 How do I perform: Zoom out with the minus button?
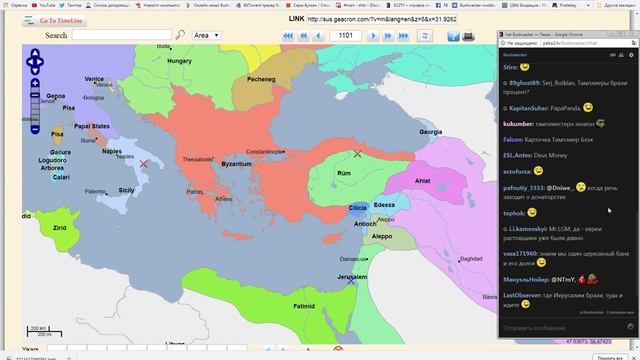tap(35, 130)
